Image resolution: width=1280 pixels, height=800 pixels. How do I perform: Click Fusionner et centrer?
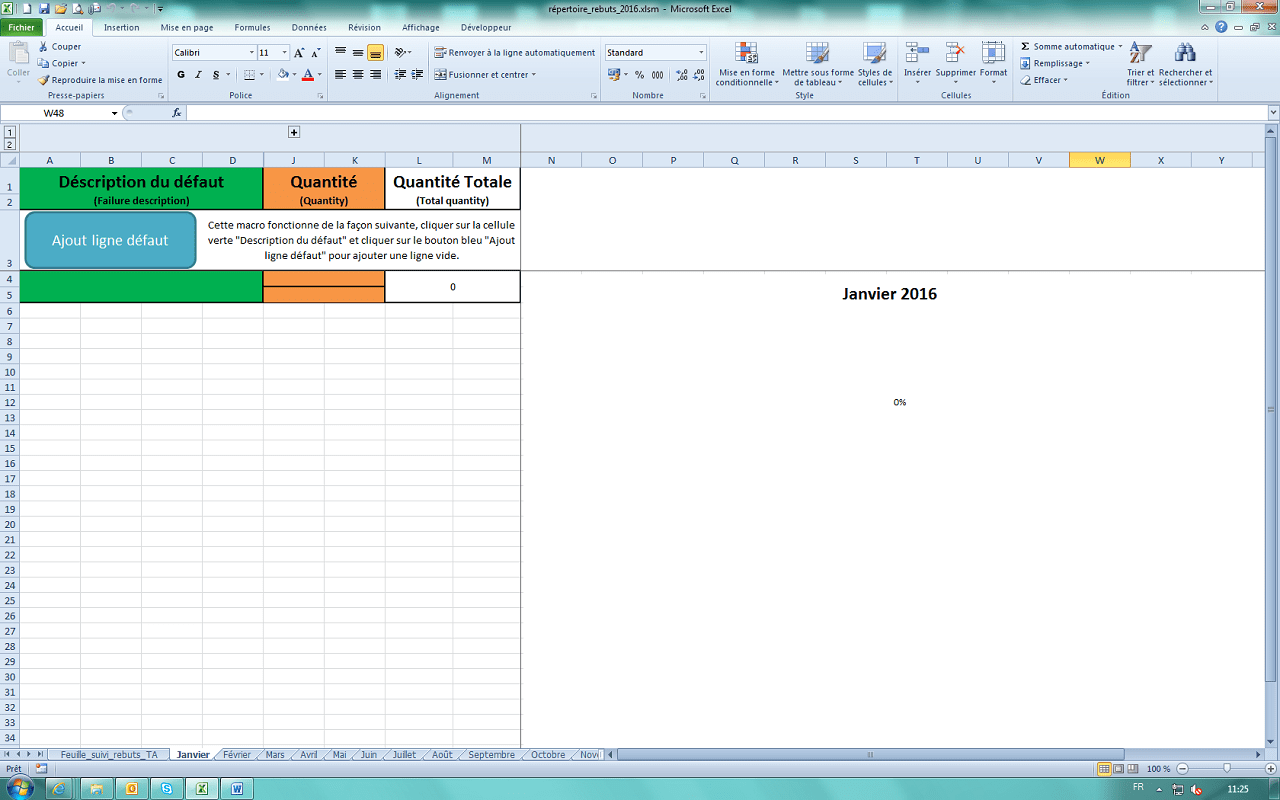click(485, 75)
